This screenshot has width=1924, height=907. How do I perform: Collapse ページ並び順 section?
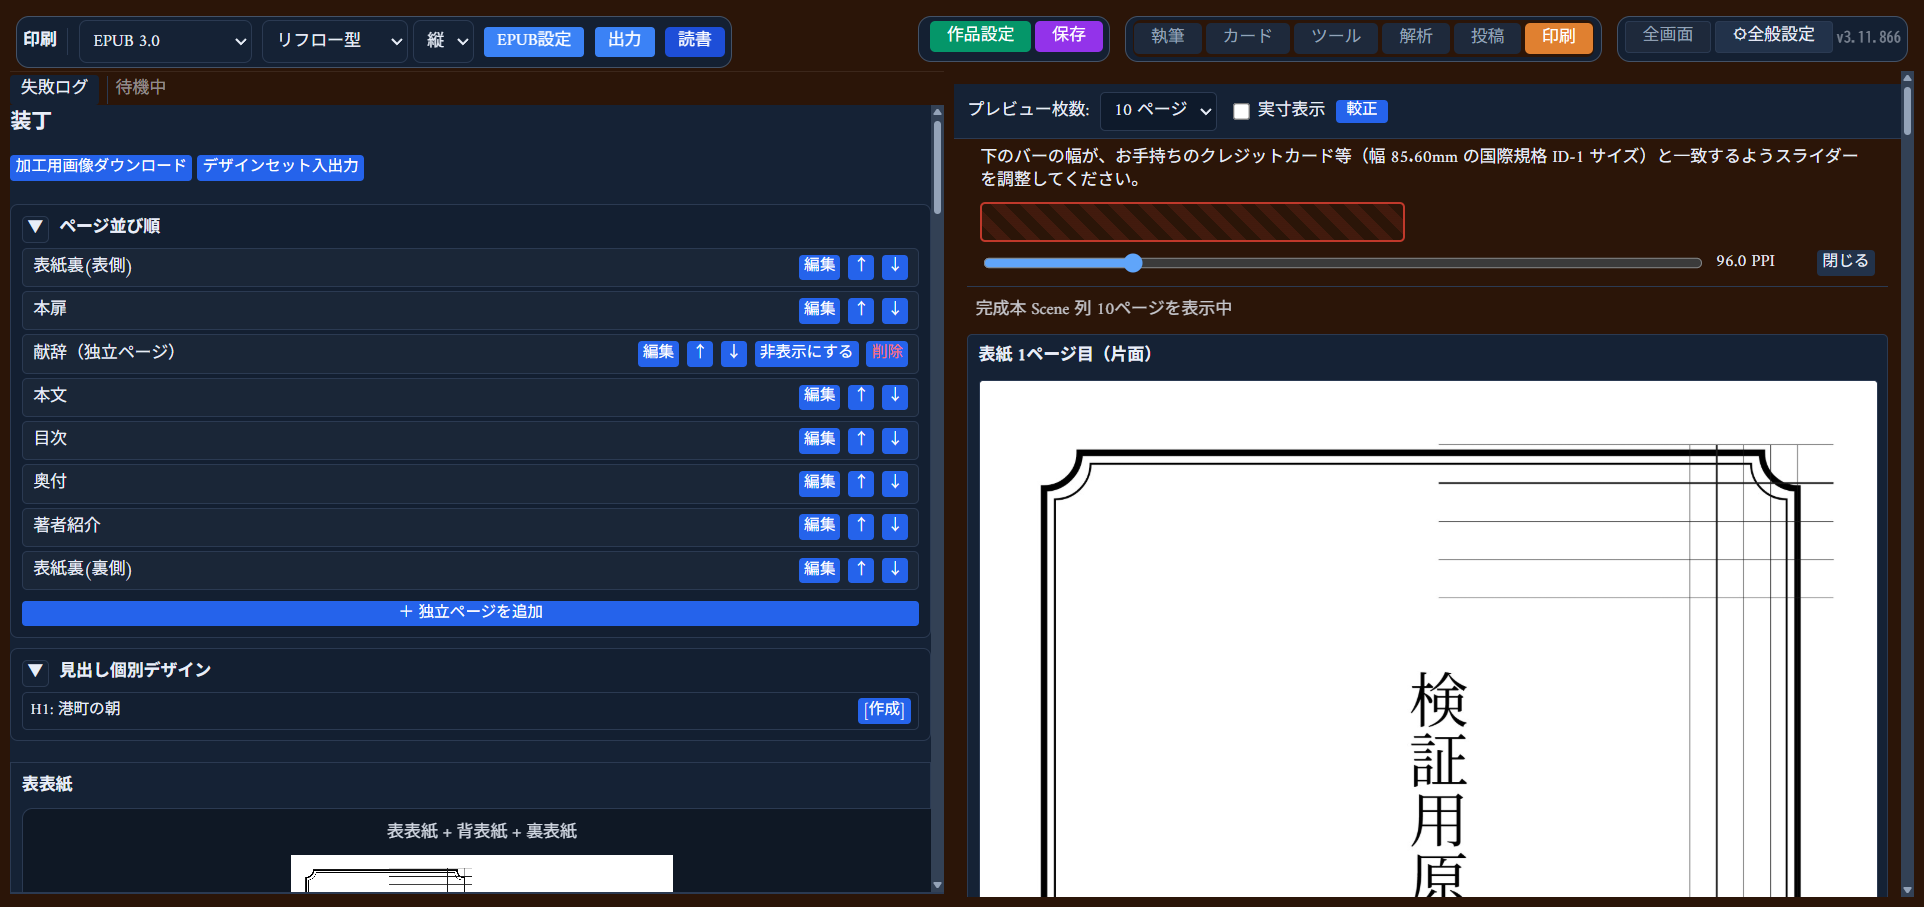tap(35, 227)
